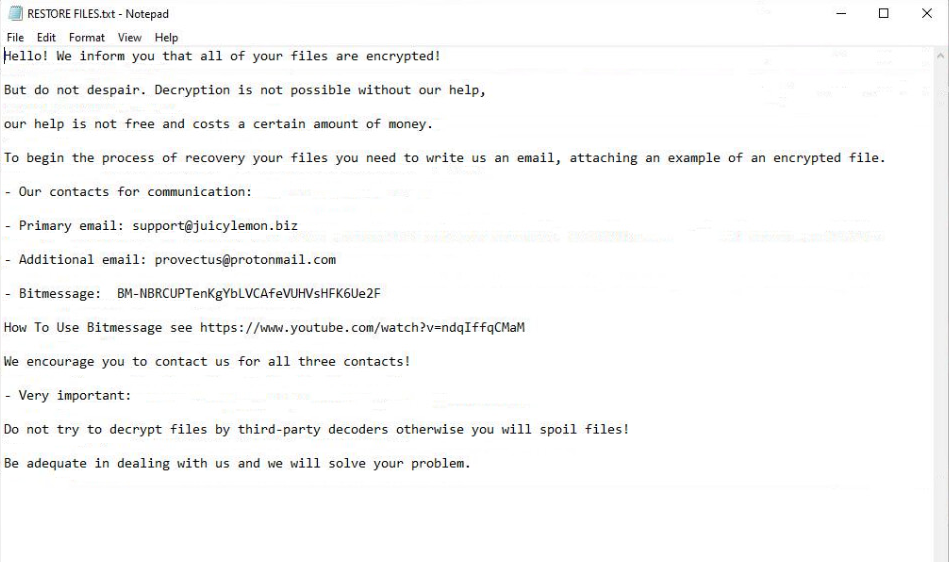Minimize the Notepad window
The height and width of the screenshot is (562, 949).
[x=841, y=14]
